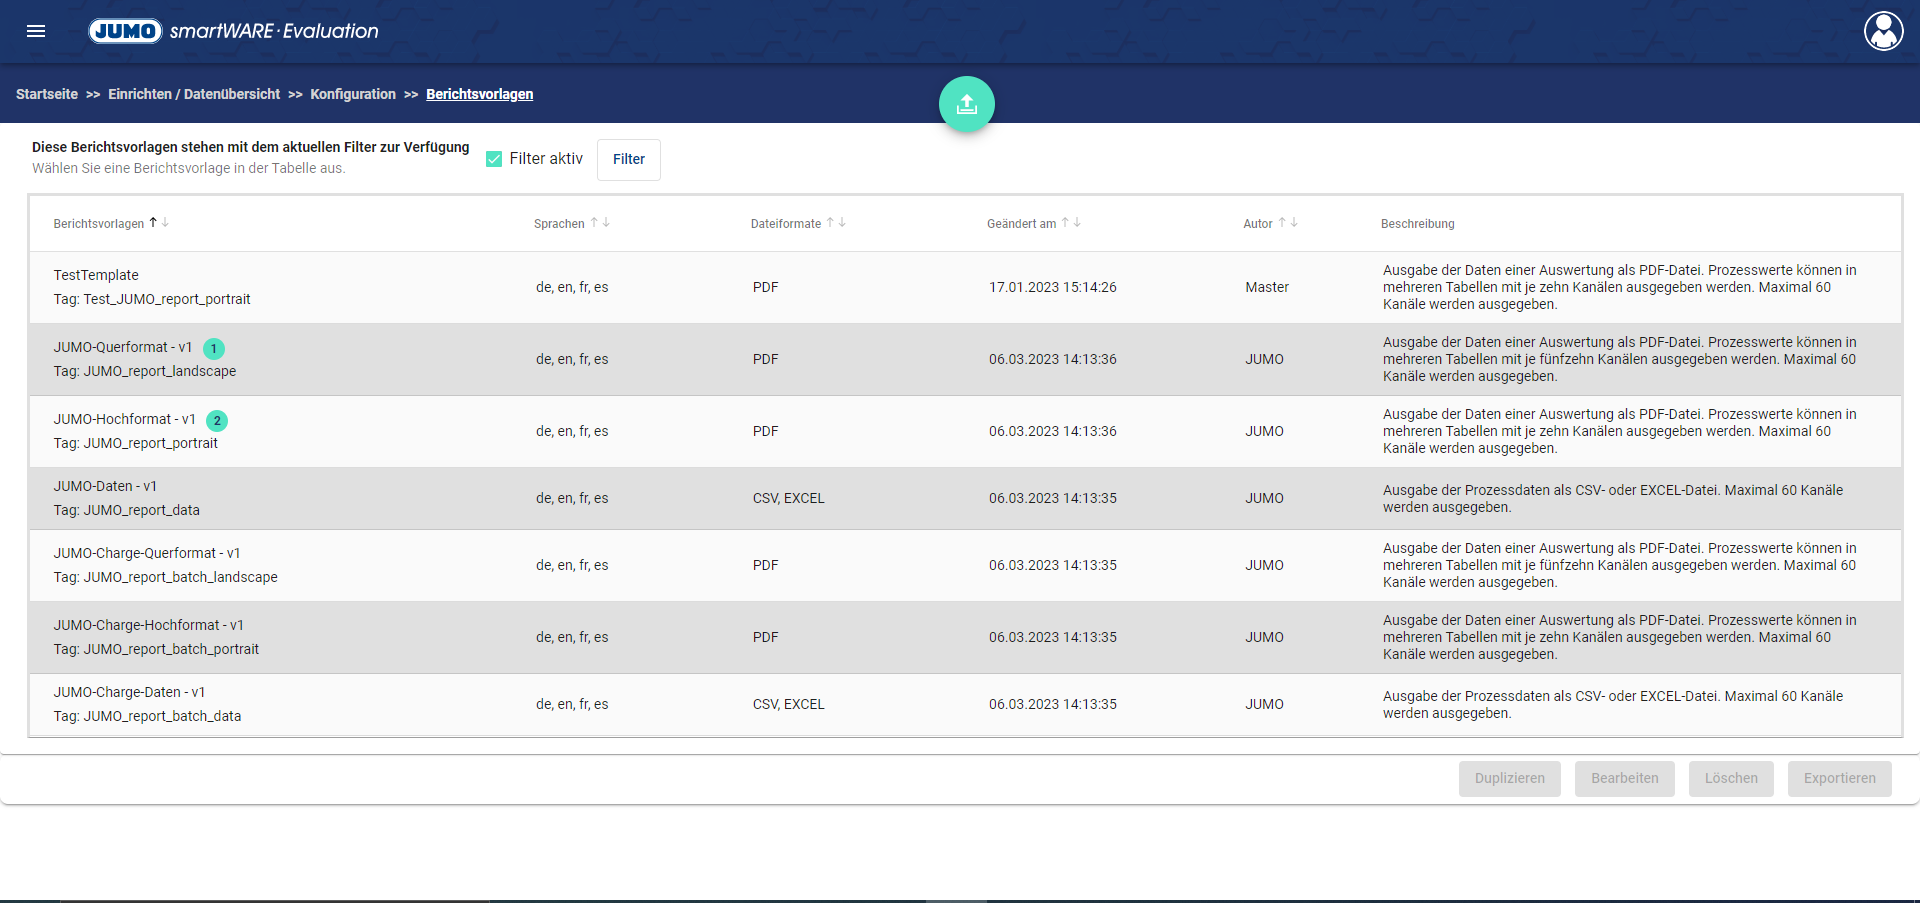Click the Beschreibung column header

[x=1418, y=224]
